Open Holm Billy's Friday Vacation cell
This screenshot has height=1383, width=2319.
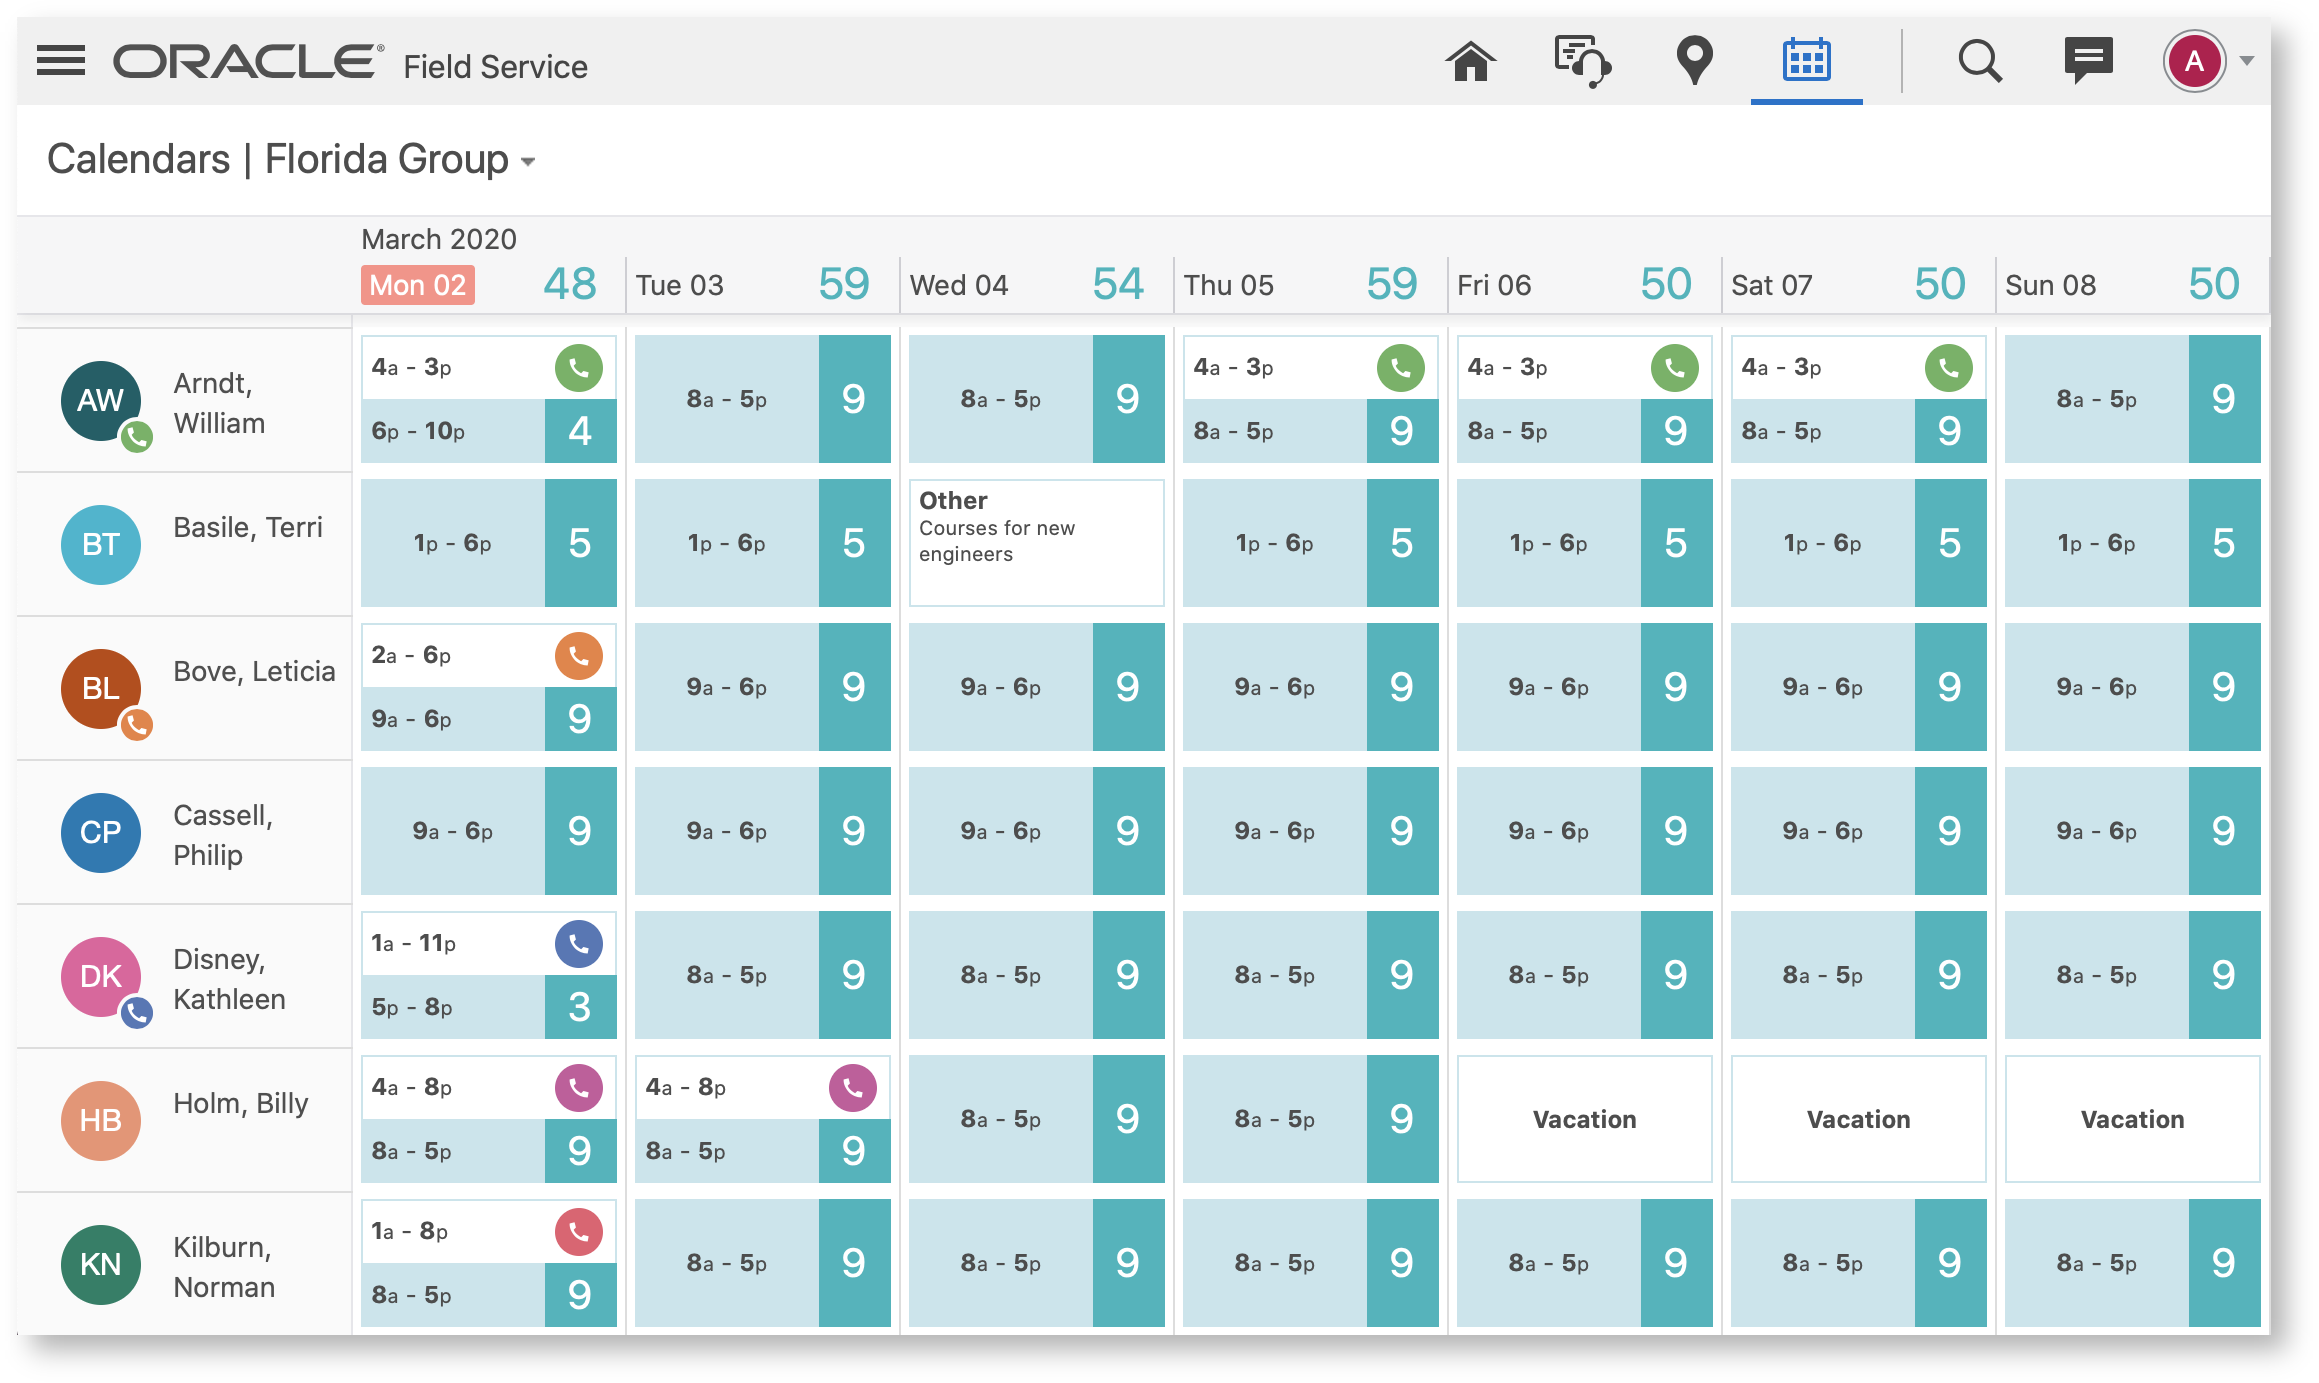1584,1119
